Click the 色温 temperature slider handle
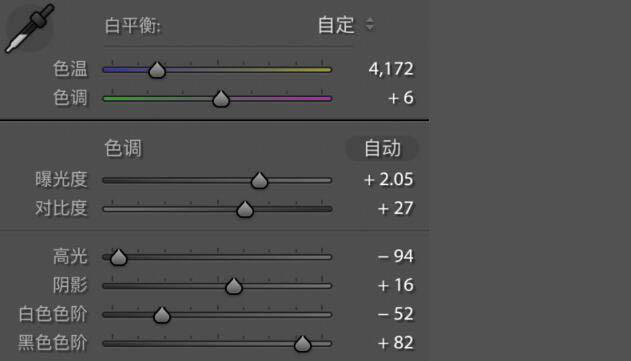 (x=157, y=70)
